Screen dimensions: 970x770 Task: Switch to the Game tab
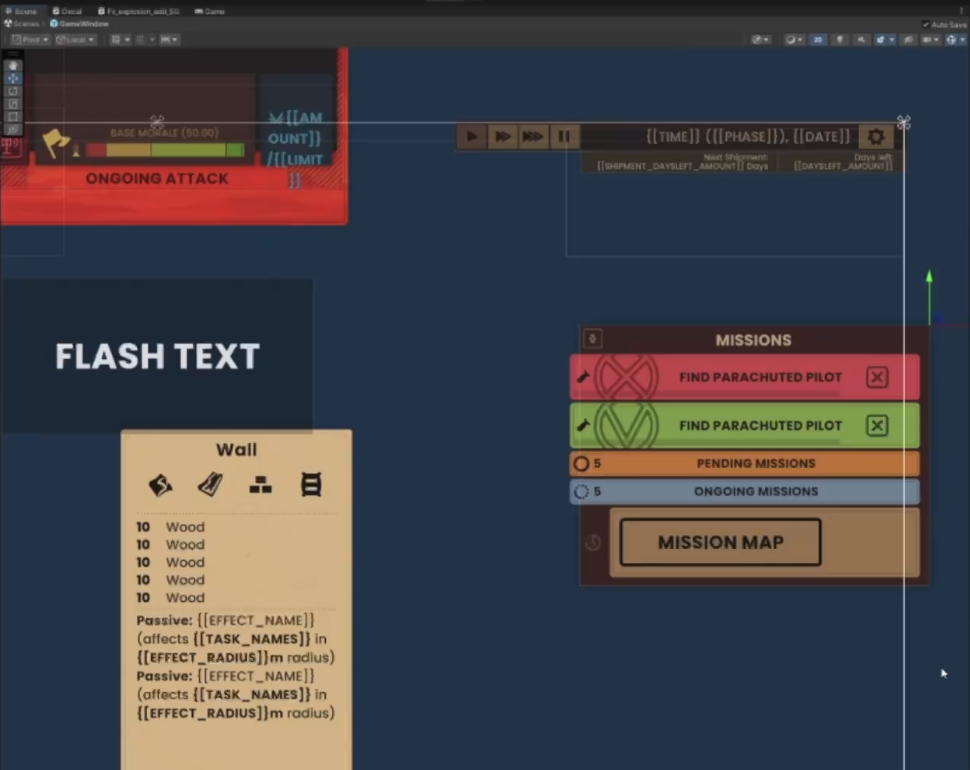(x=210, y=11)
